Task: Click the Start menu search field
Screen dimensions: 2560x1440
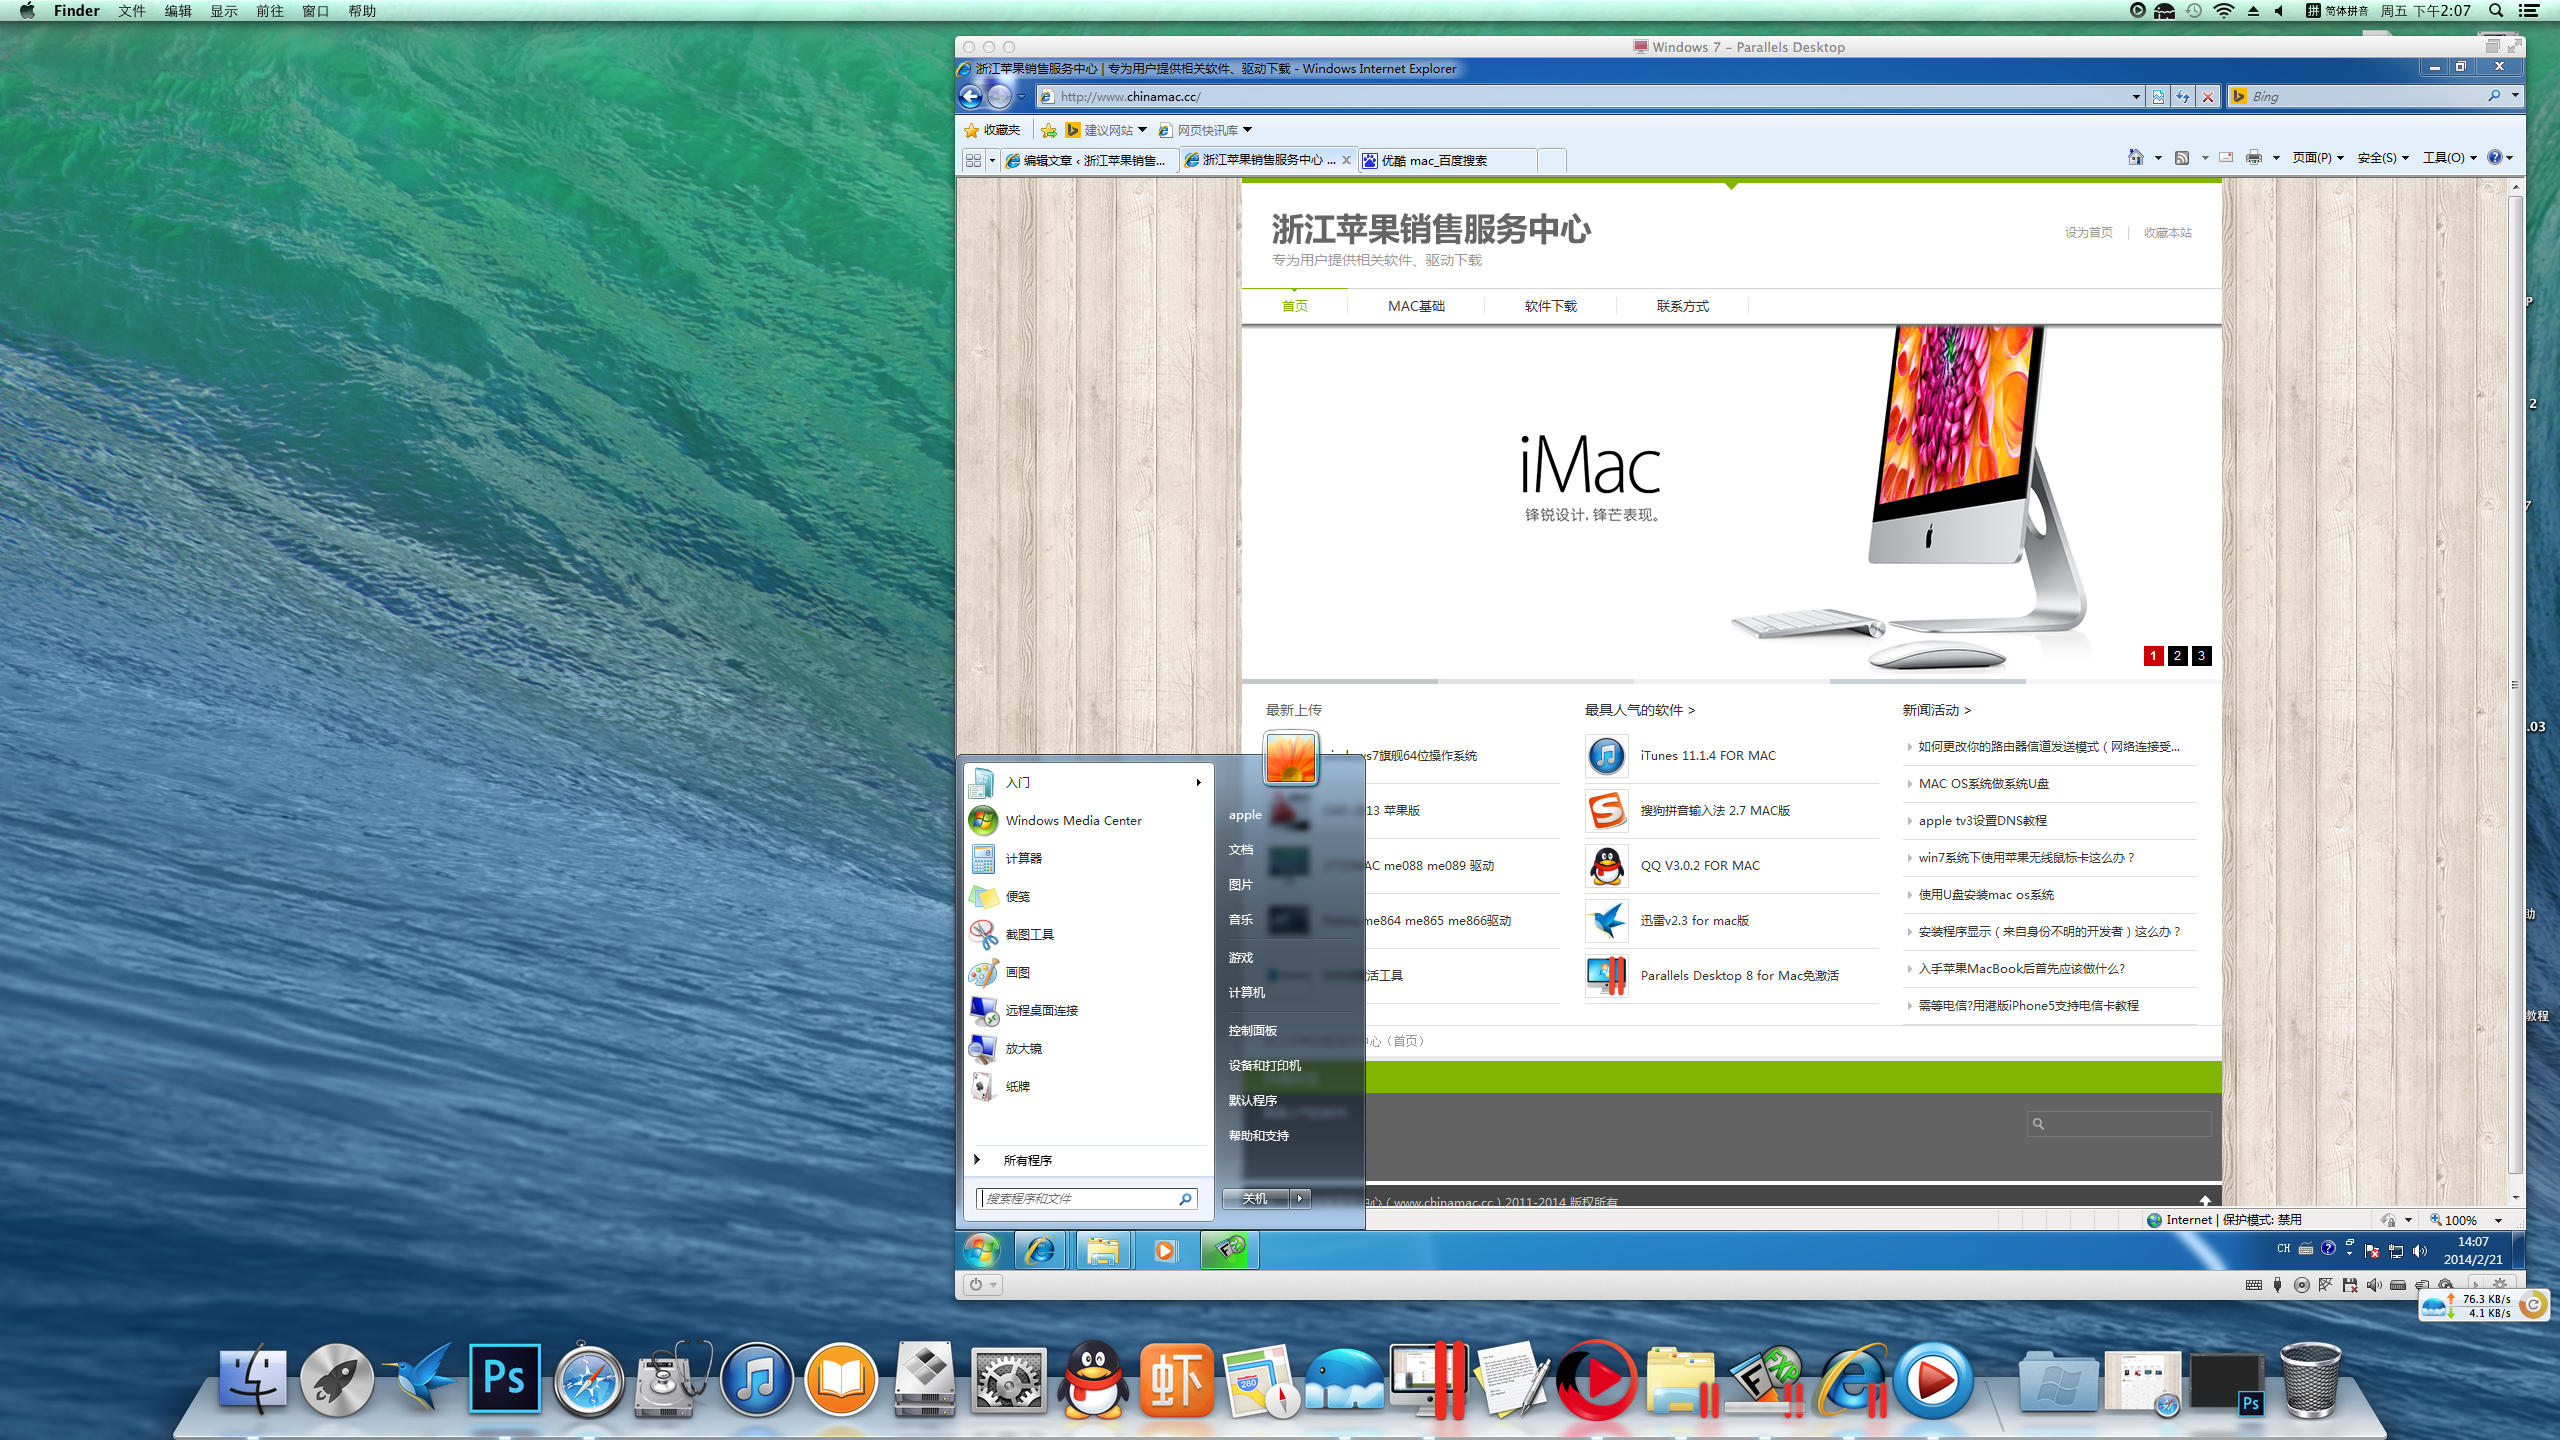Action: tap(1087, 1198)
